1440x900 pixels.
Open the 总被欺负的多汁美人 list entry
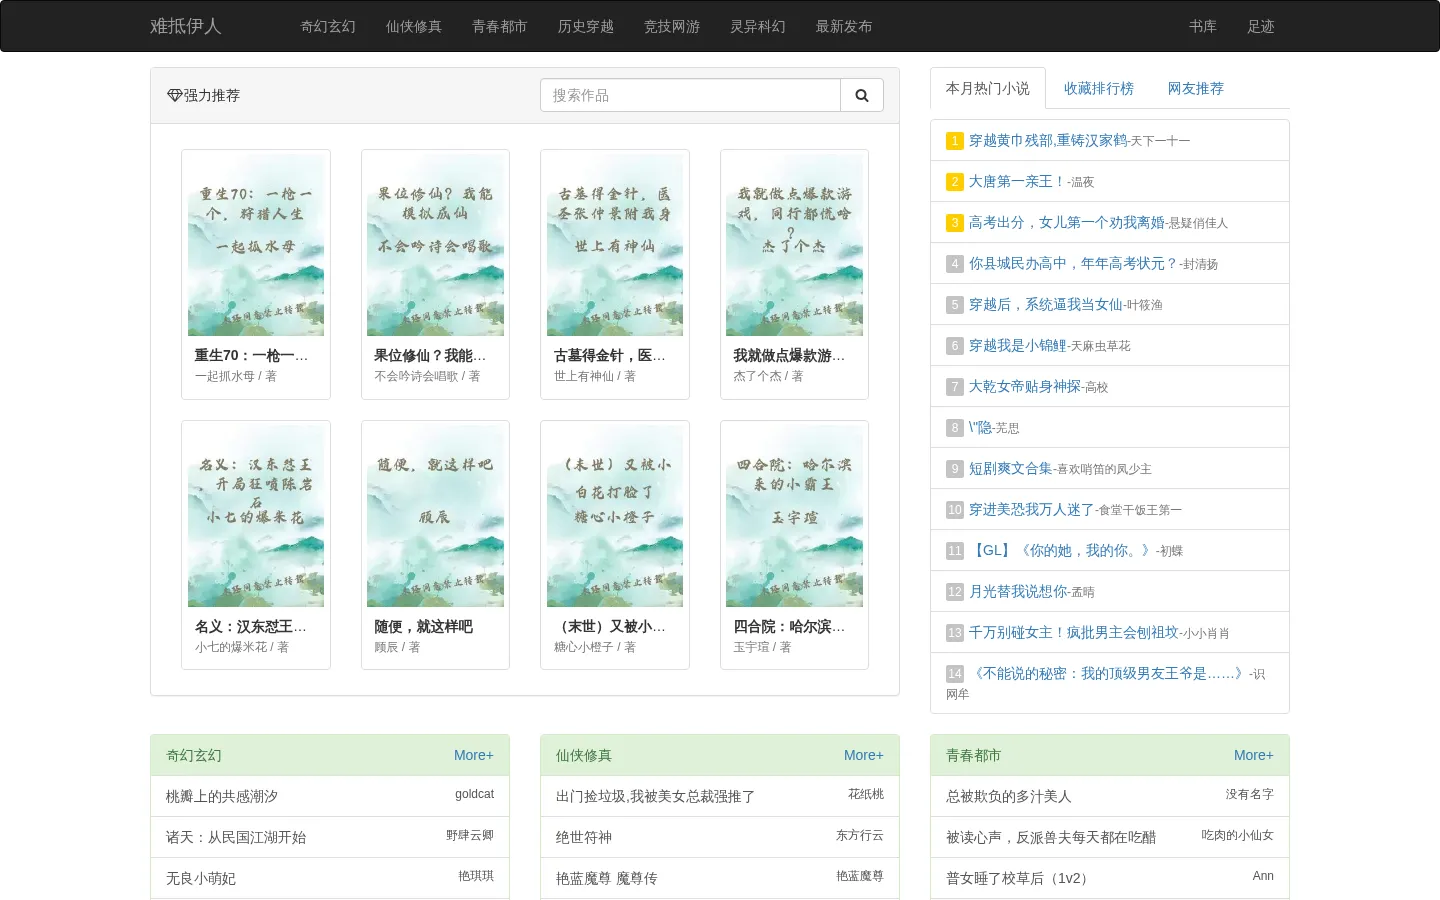(1009, 796)
